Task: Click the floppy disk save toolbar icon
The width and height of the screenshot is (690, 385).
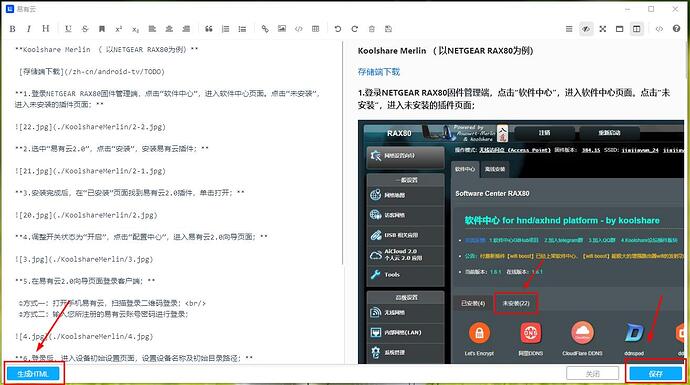Action: coord(388,29)
